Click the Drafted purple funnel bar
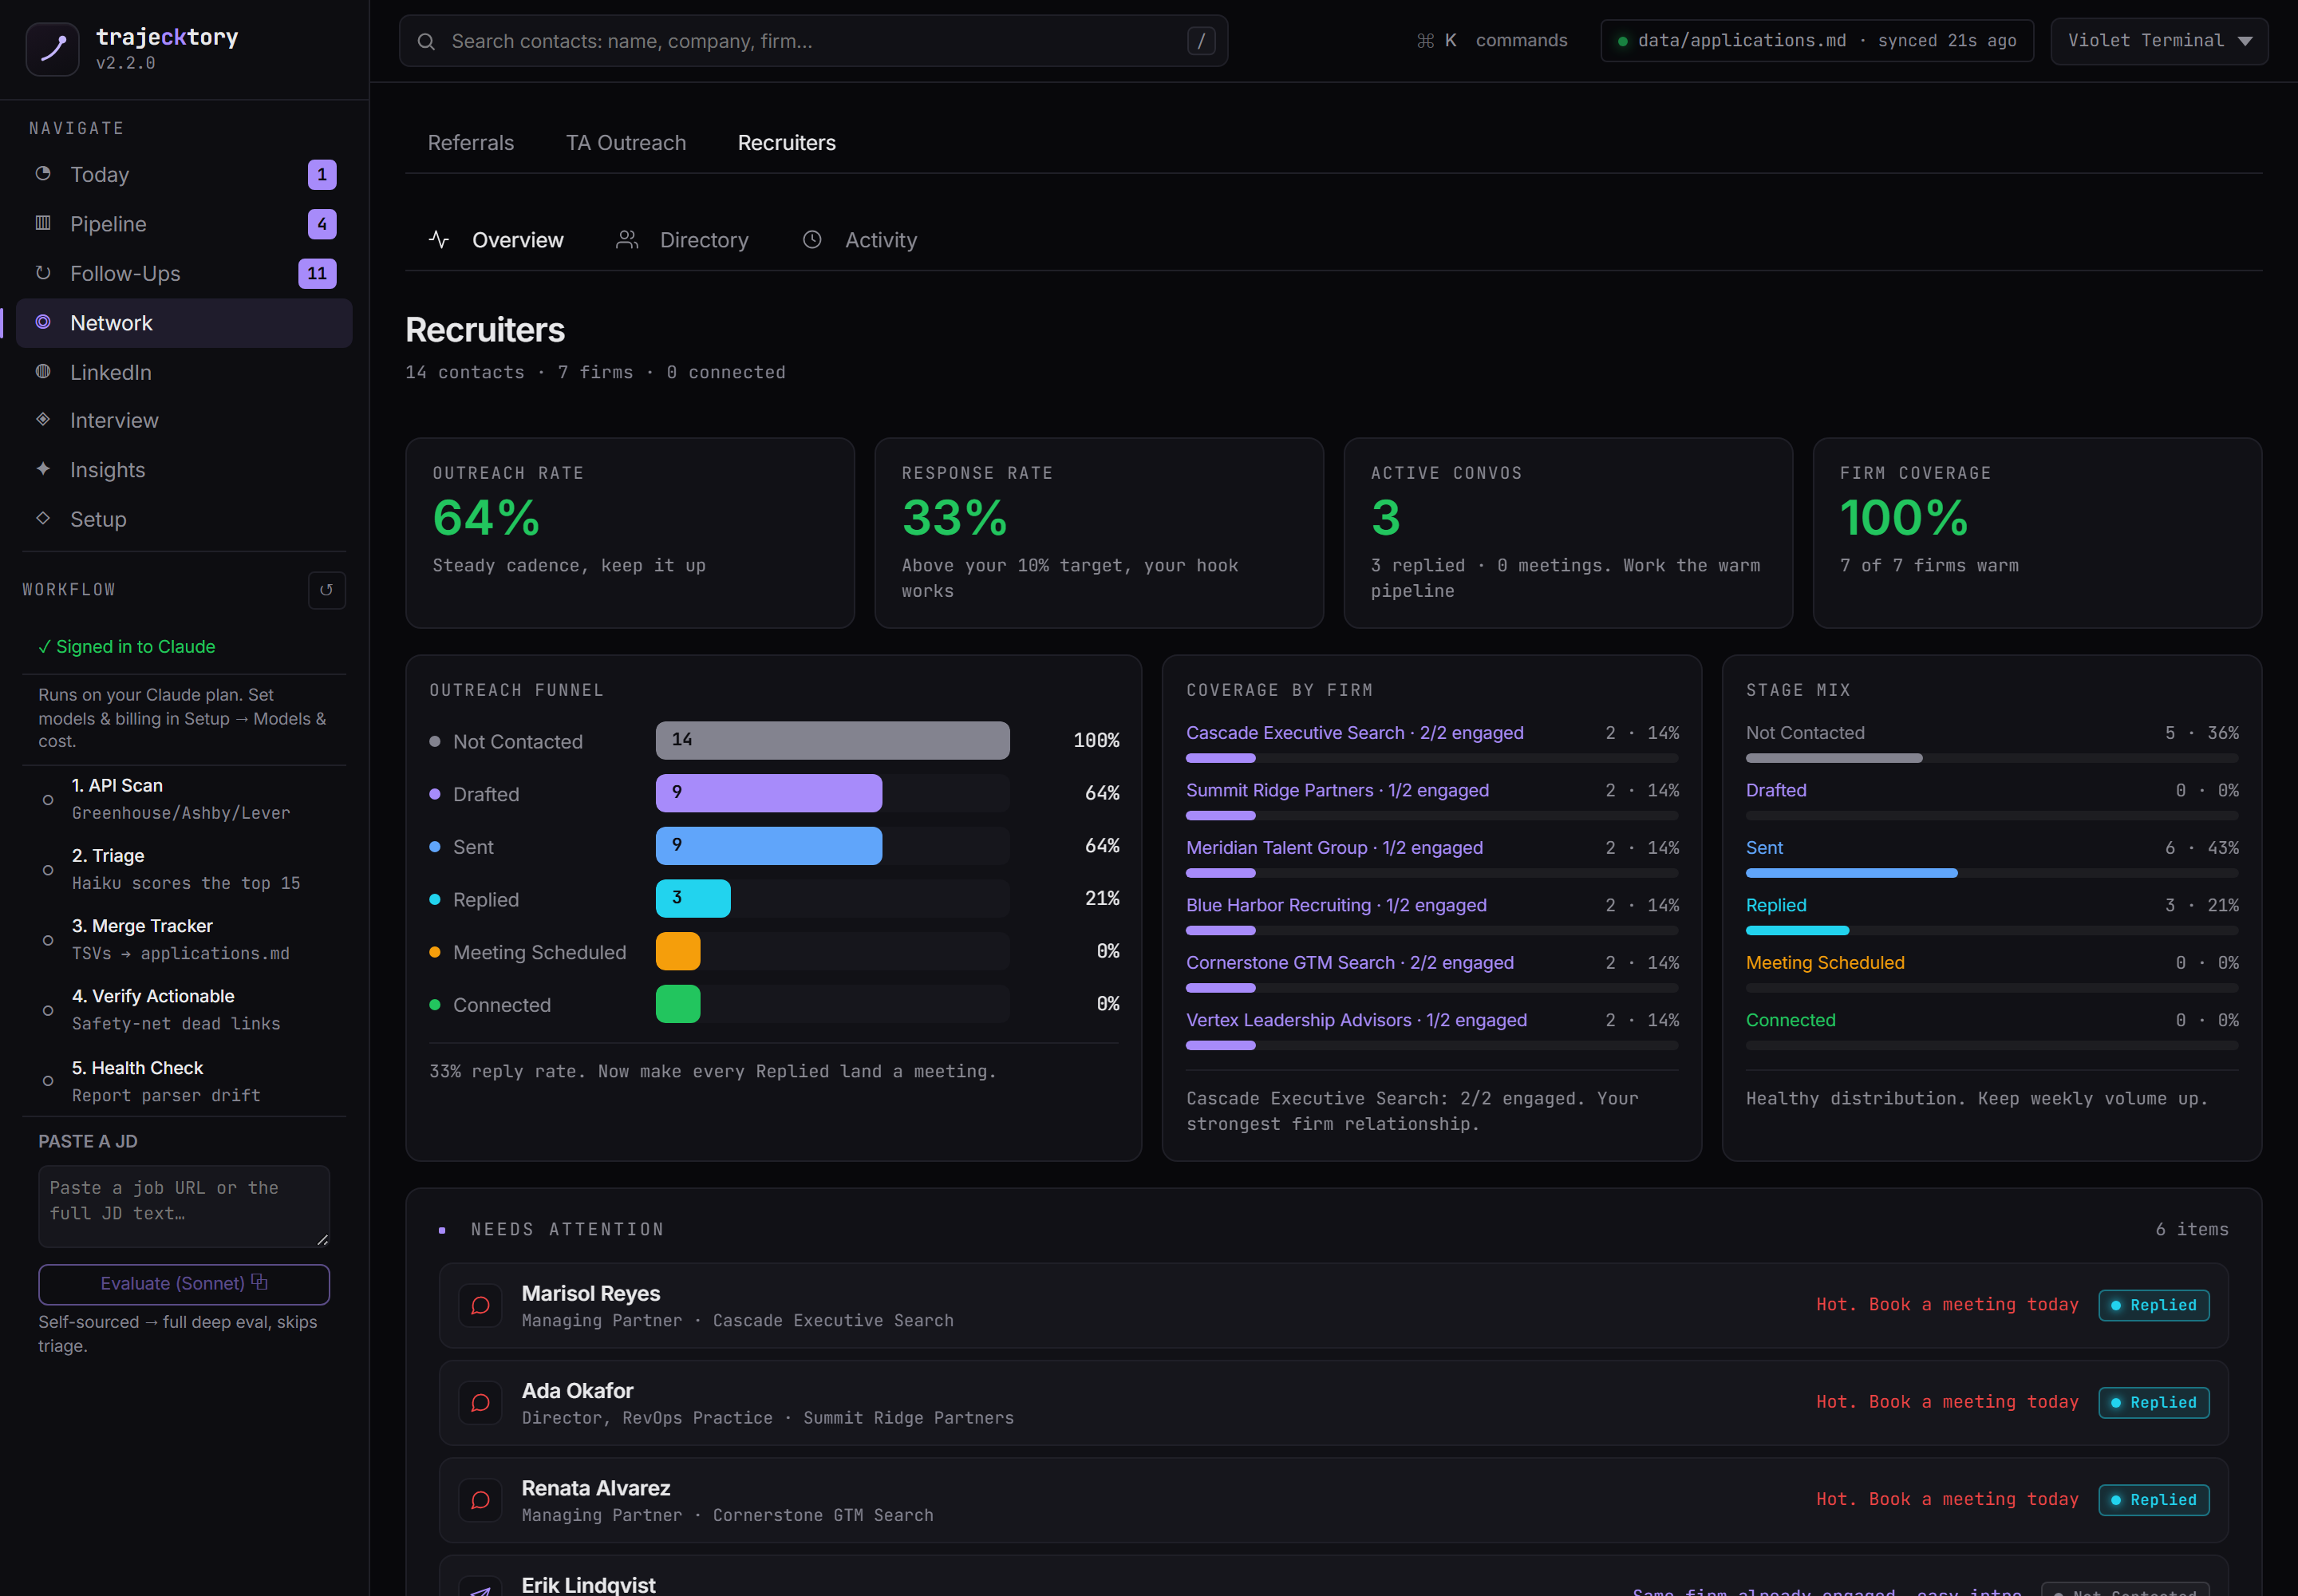Screen dimensions: 2298x1596 769,793
